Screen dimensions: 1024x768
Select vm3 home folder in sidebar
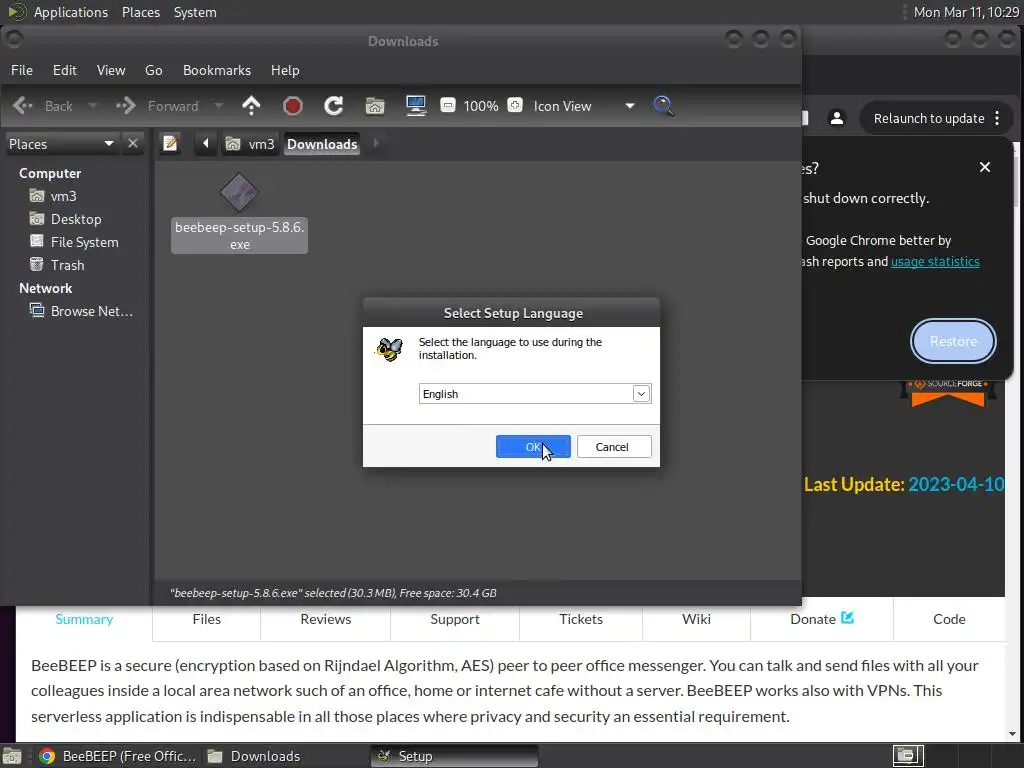pyautogui.click(x=63, y=196)
